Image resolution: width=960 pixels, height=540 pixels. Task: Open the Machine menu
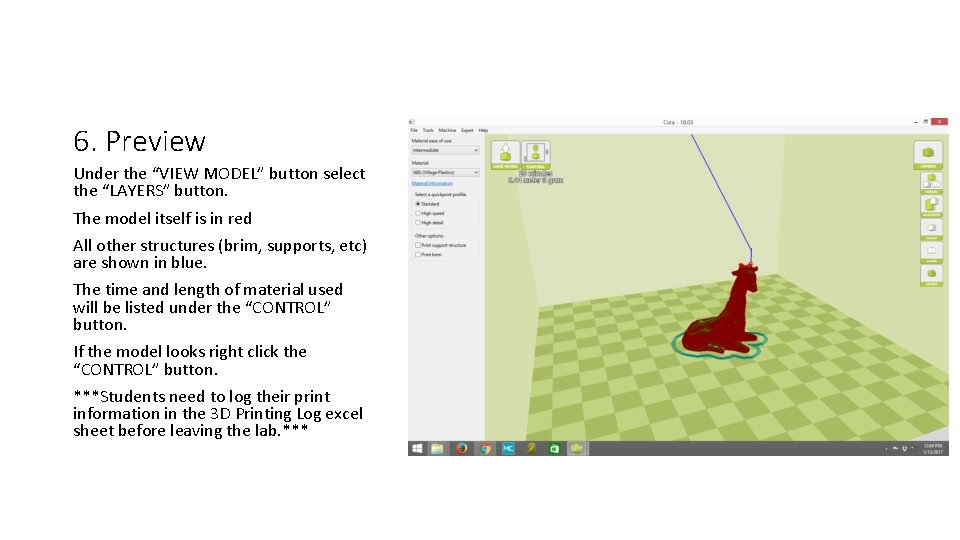click(447, 130)
